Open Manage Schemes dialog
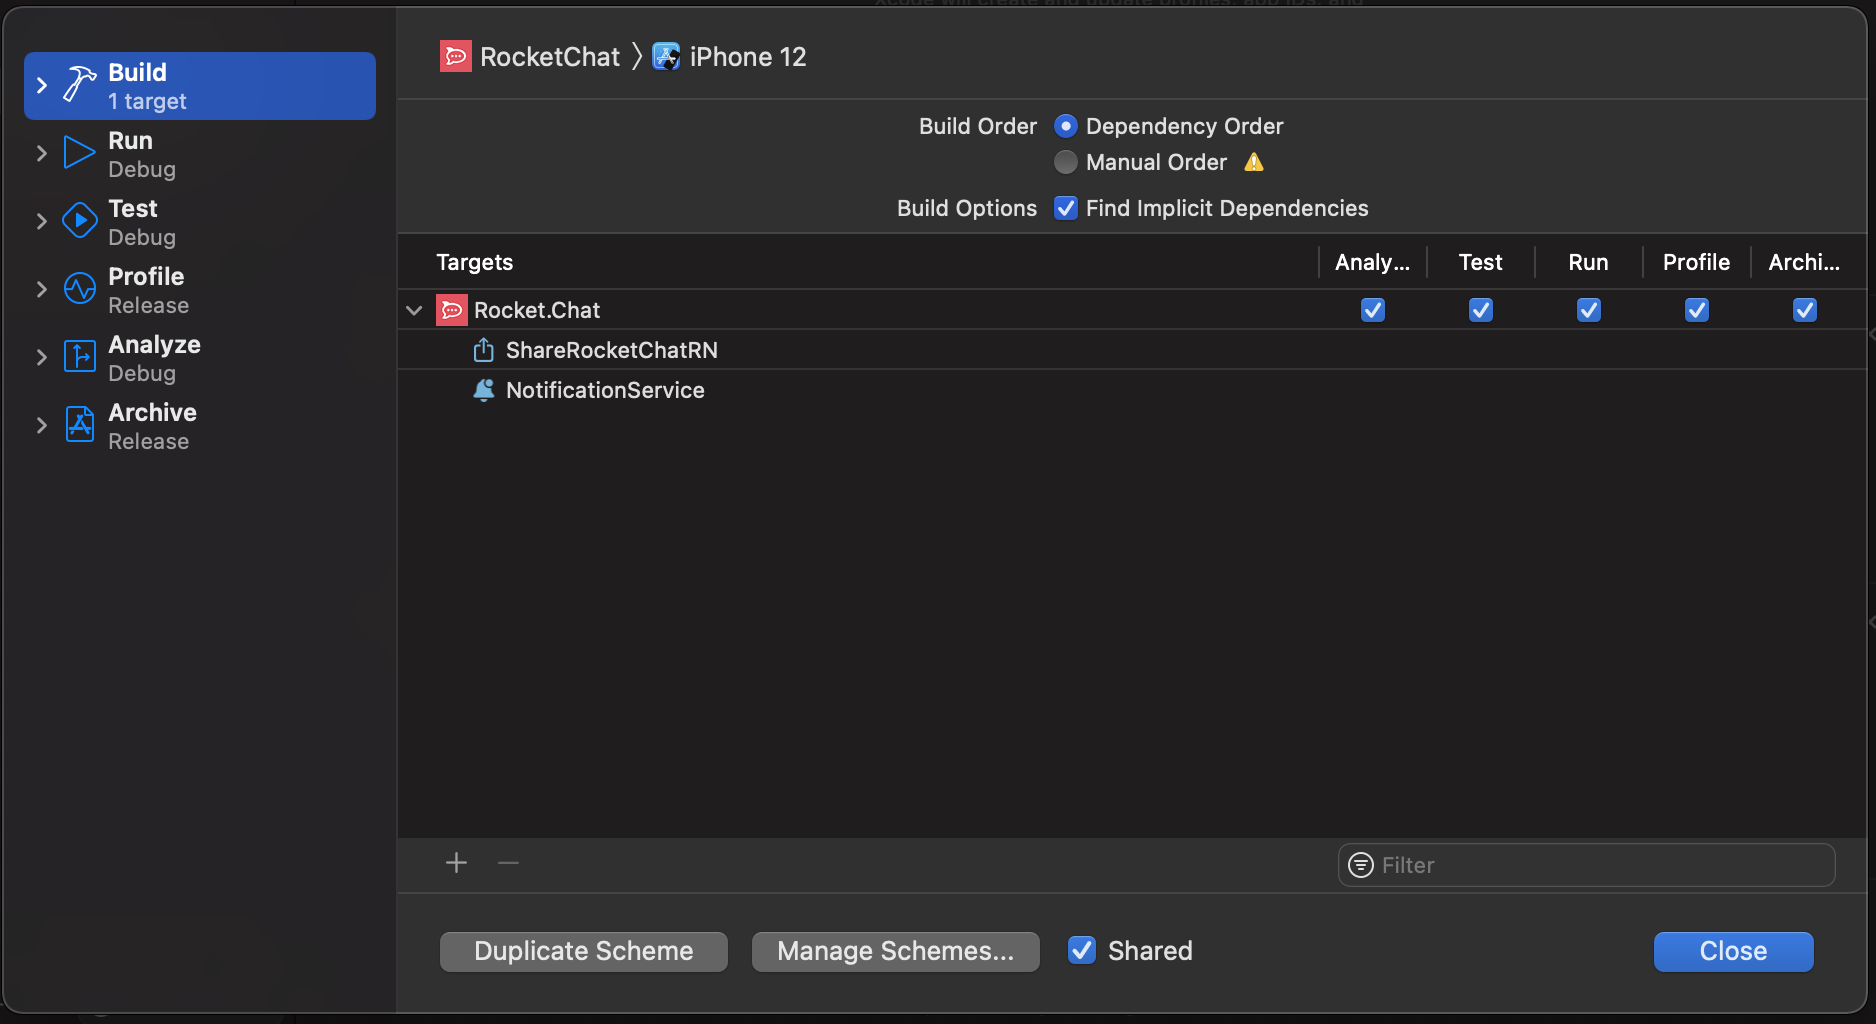The width and height of the screenshot is (1876, 1024). tap(896, 951)
